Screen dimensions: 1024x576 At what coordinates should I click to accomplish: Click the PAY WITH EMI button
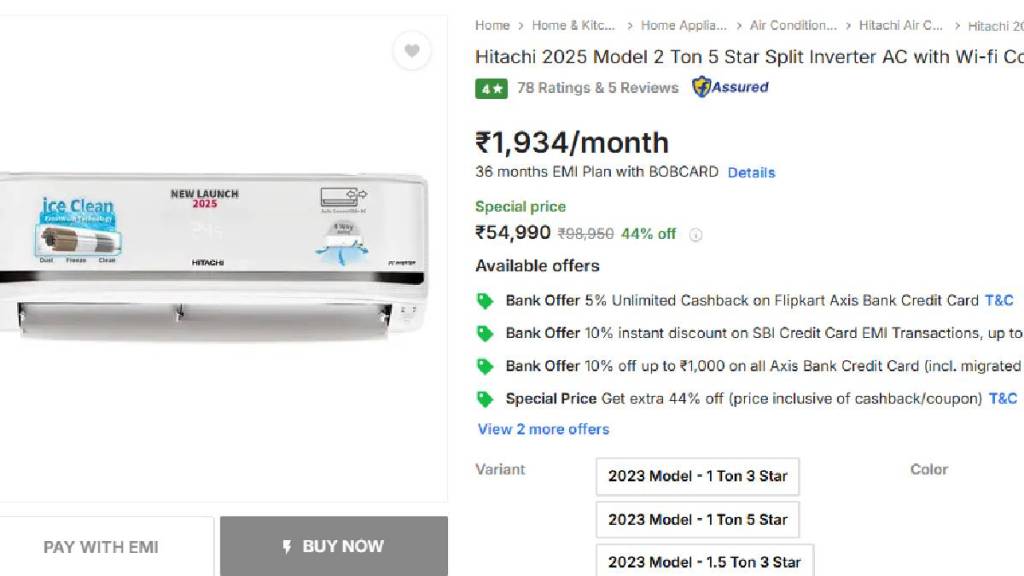pos(101,547)
